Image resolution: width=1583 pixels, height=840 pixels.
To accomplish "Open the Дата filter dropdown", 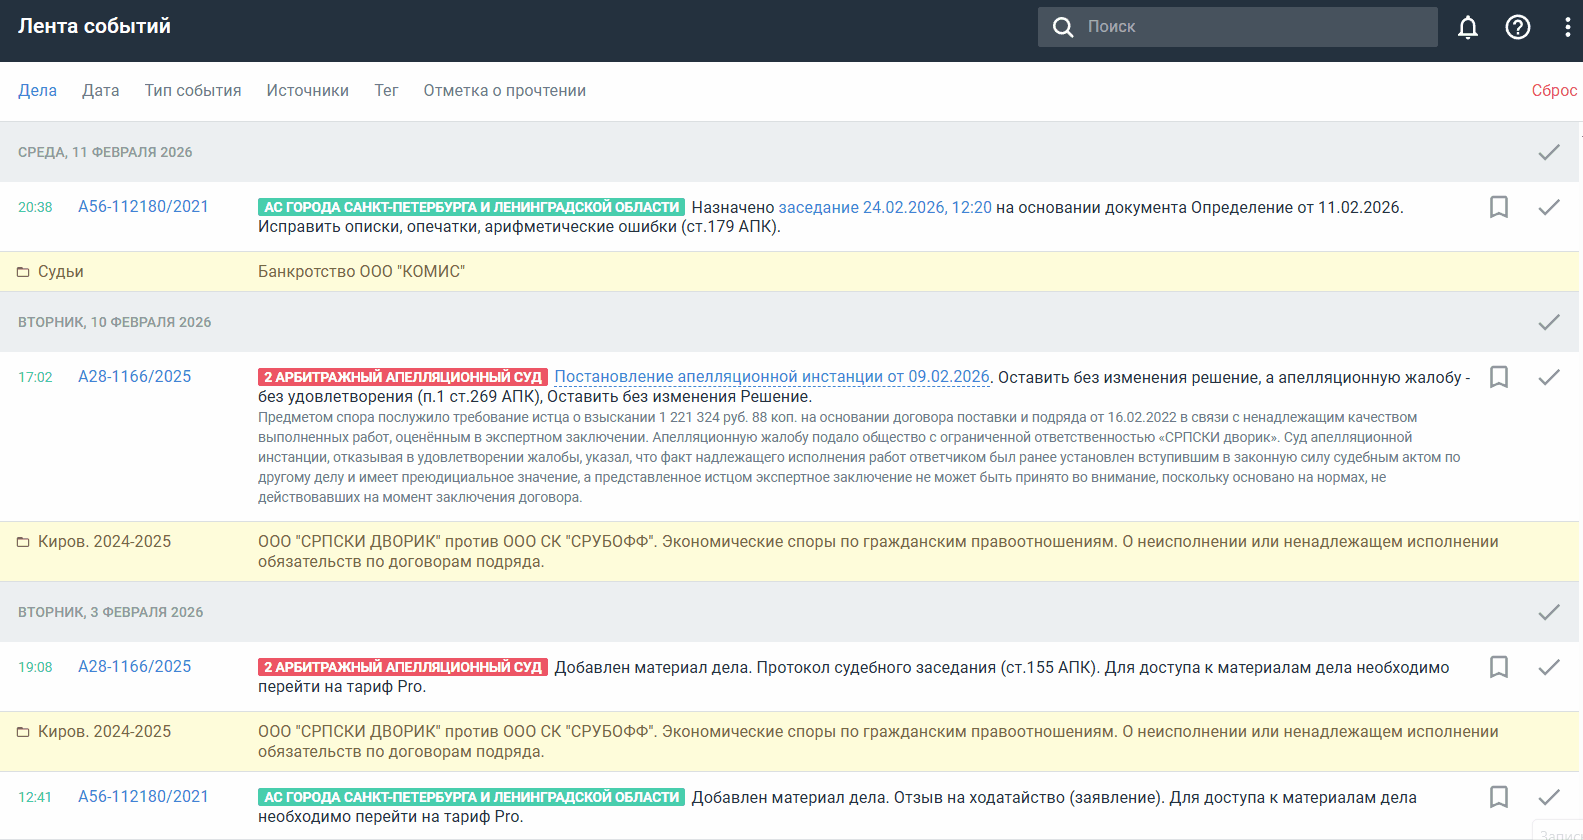I will pos(100,91).
